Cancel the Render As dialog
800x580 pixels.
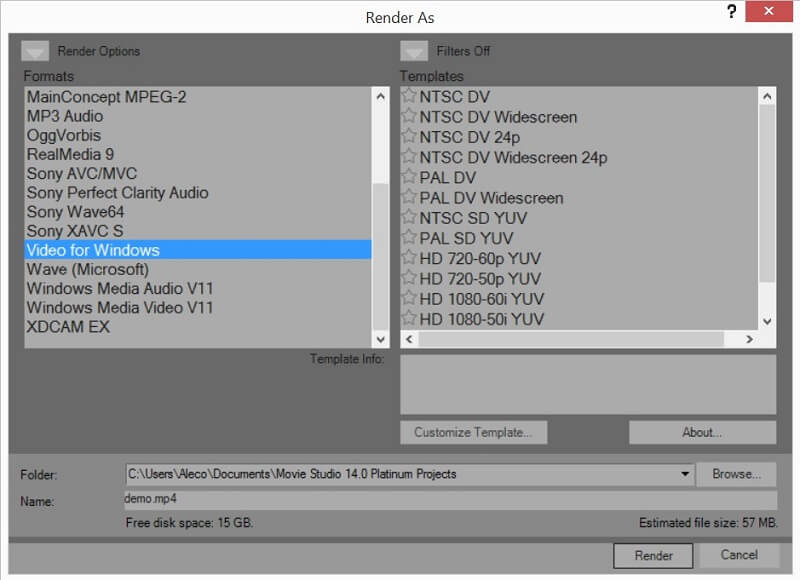tap(739, 555)
